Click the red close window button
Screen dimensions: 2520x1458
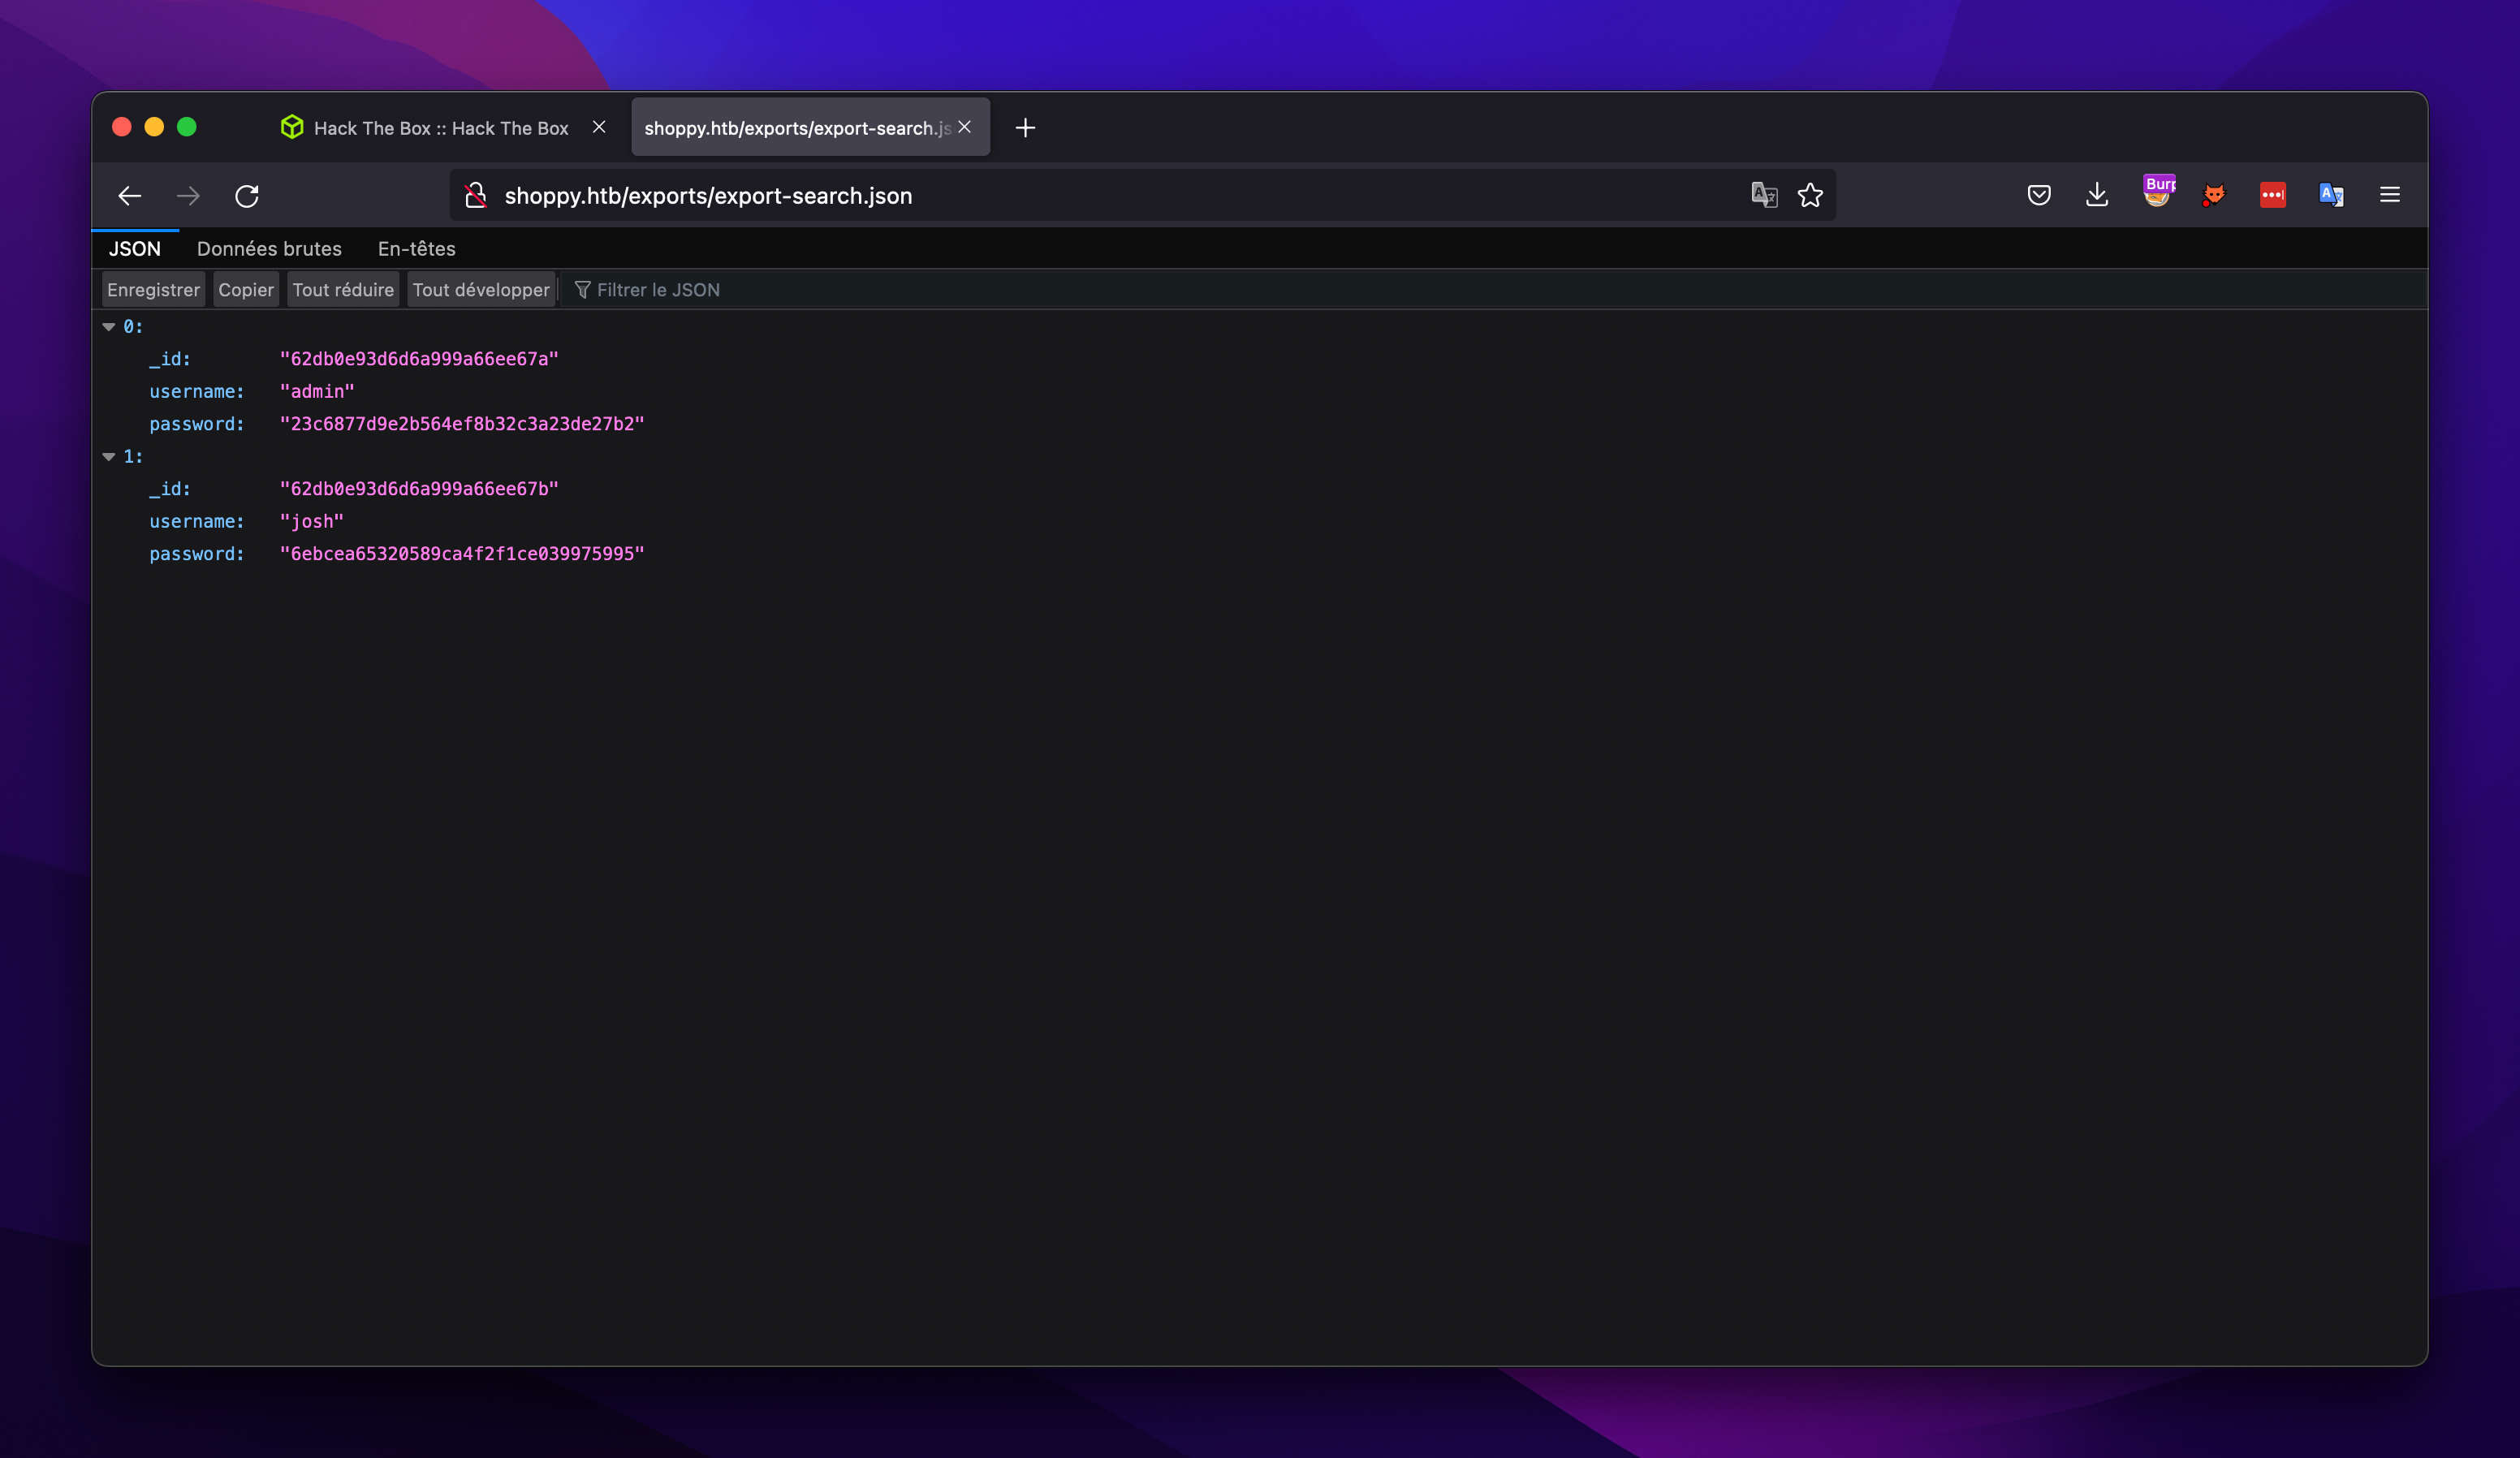click(x=122, y=127)
